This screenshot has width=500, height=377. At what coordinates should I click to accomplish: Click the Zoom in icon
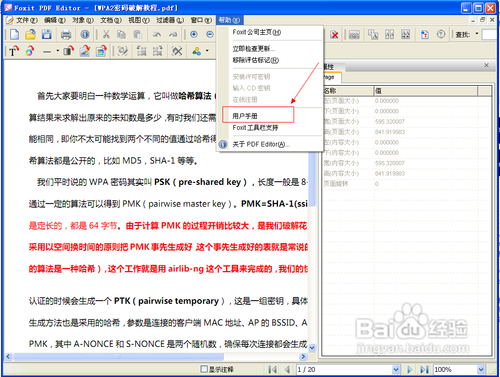pos(194,34)
